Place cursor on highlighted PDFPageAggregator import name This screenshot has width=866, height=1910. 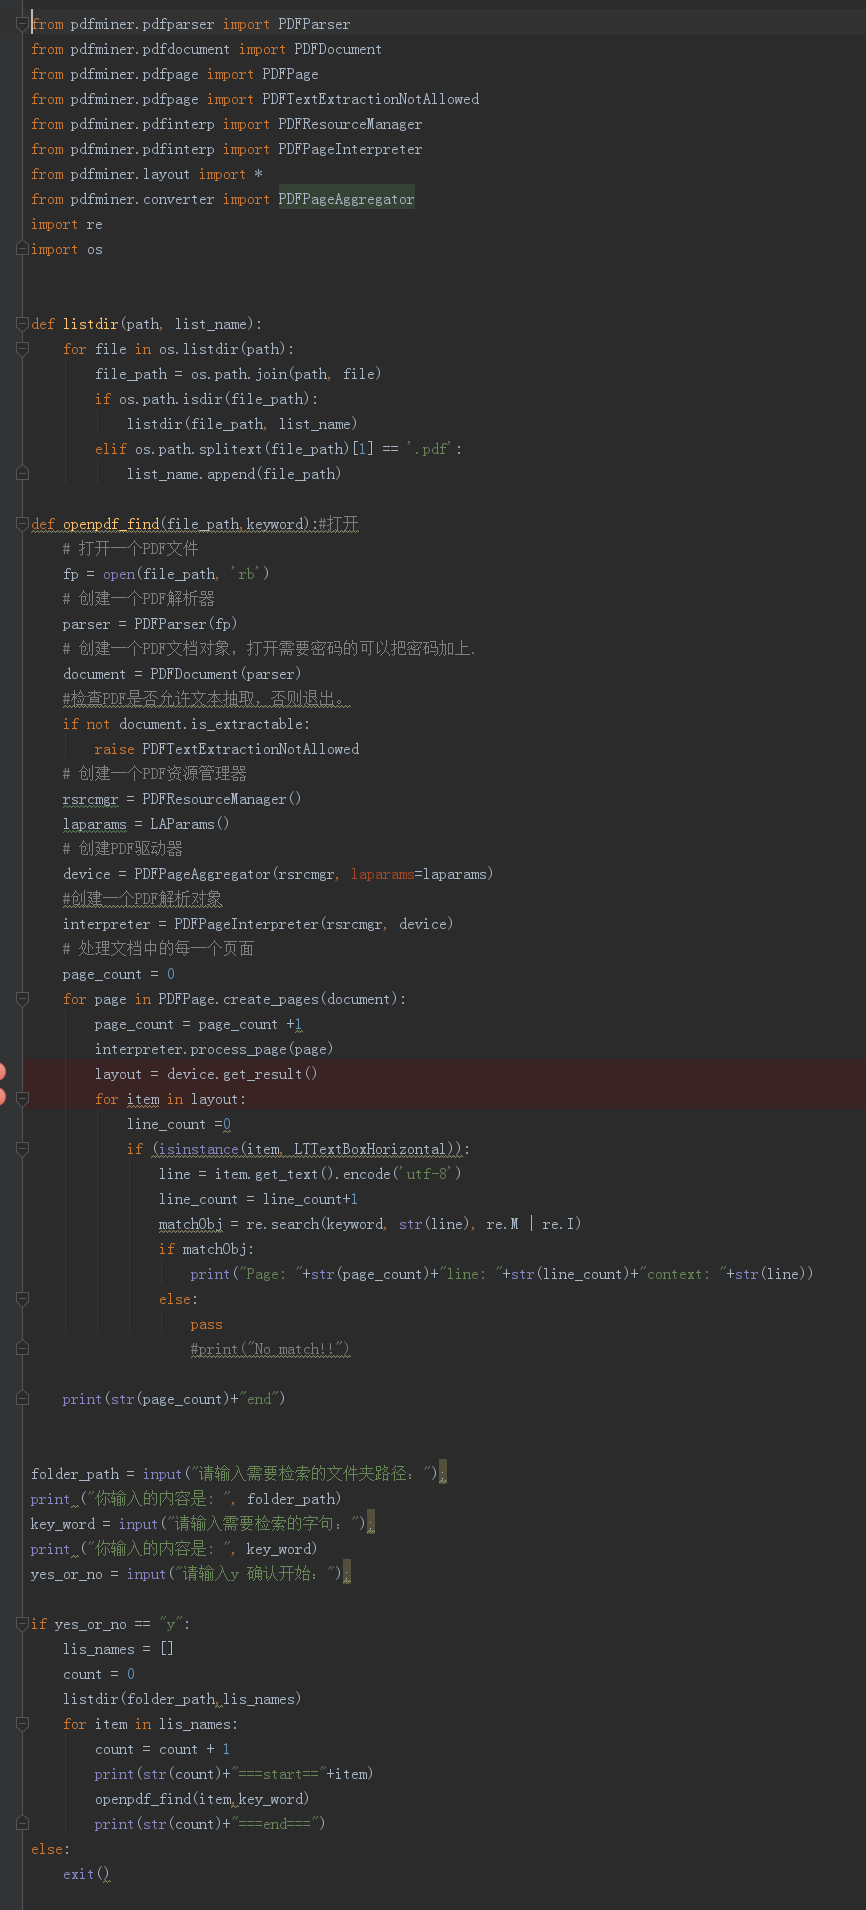coord(346,199)
